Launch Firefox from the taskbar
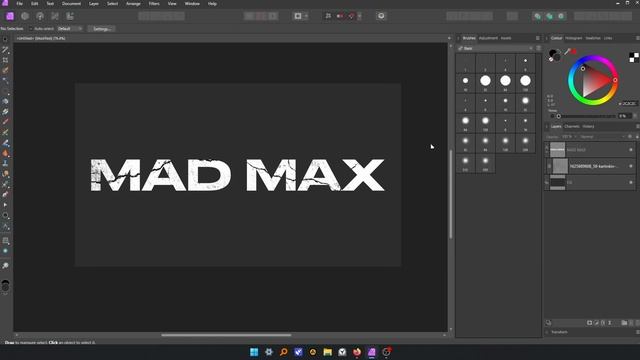The height and width of the screenshot is (360, 640). tap(357, 352)
